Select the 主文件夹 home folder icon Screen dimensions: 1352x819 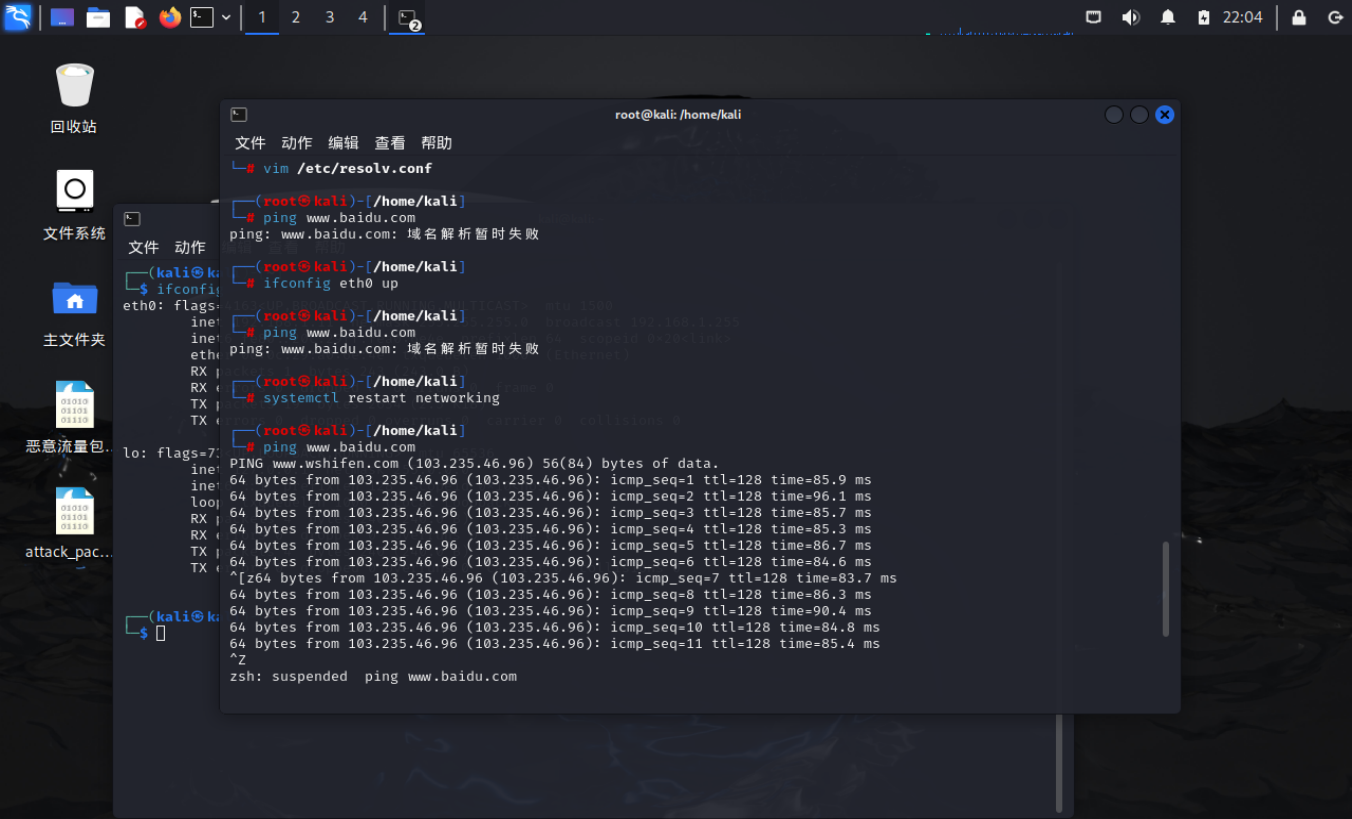74,313
